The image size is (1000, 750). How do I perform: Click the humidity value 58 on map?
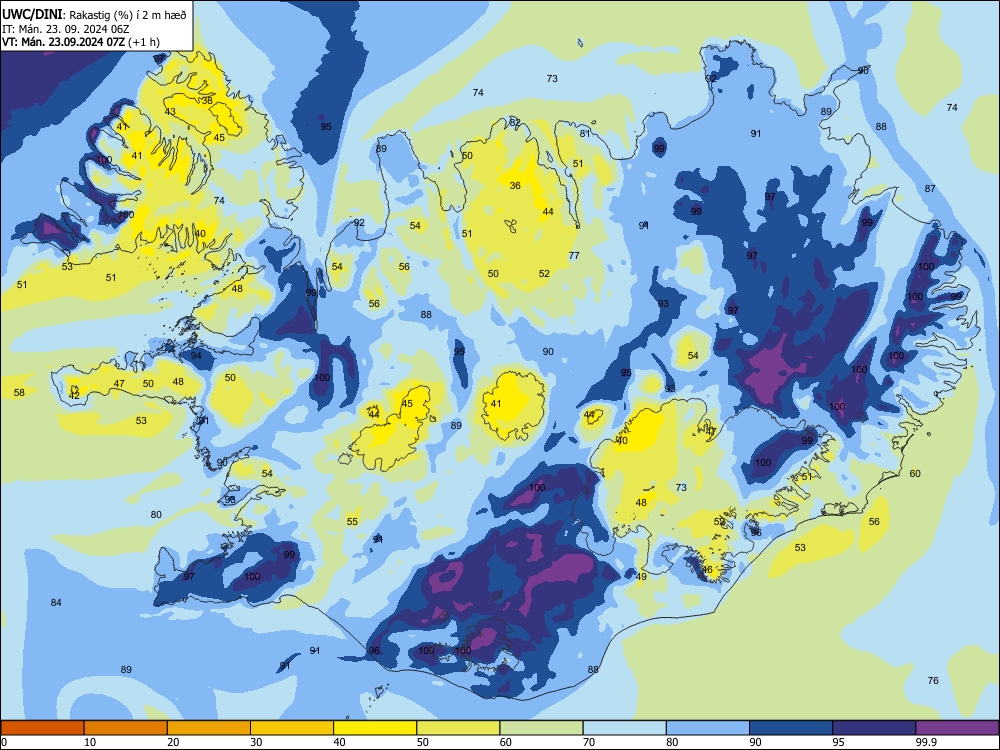[19, 393]
